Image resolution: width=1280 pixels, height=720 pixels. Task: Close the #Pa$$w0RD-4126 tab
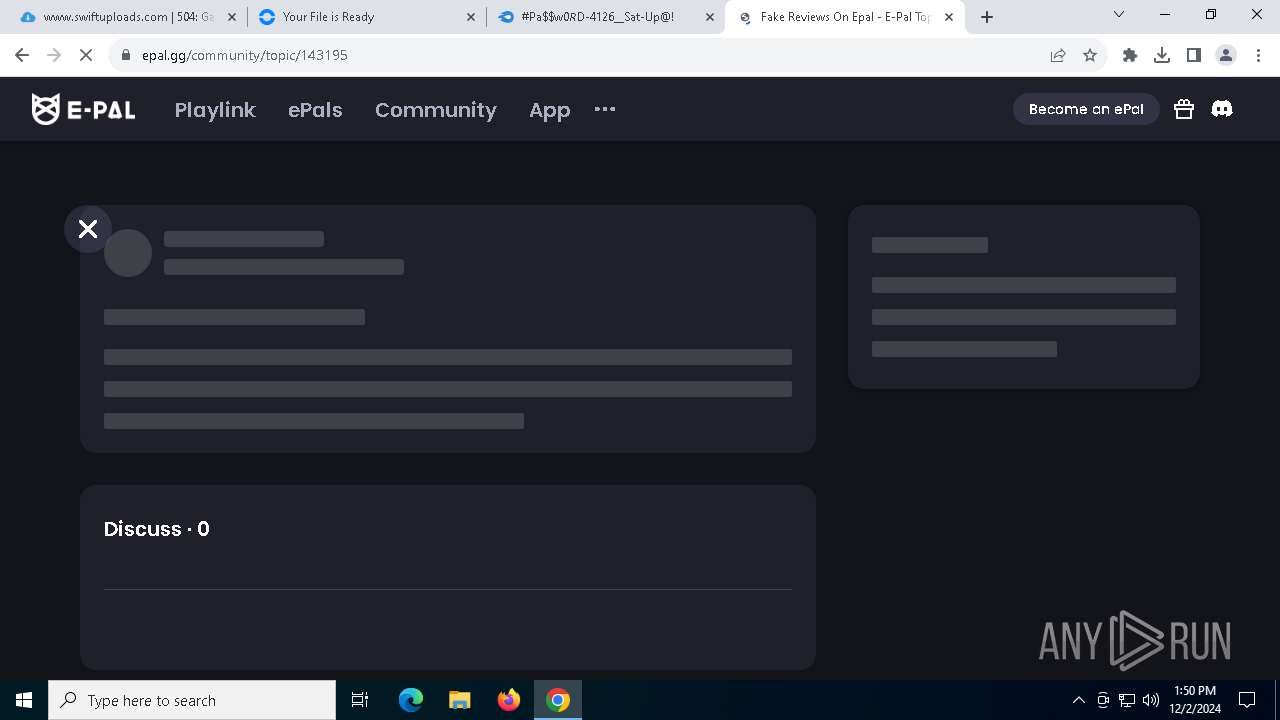coord(709,17)
